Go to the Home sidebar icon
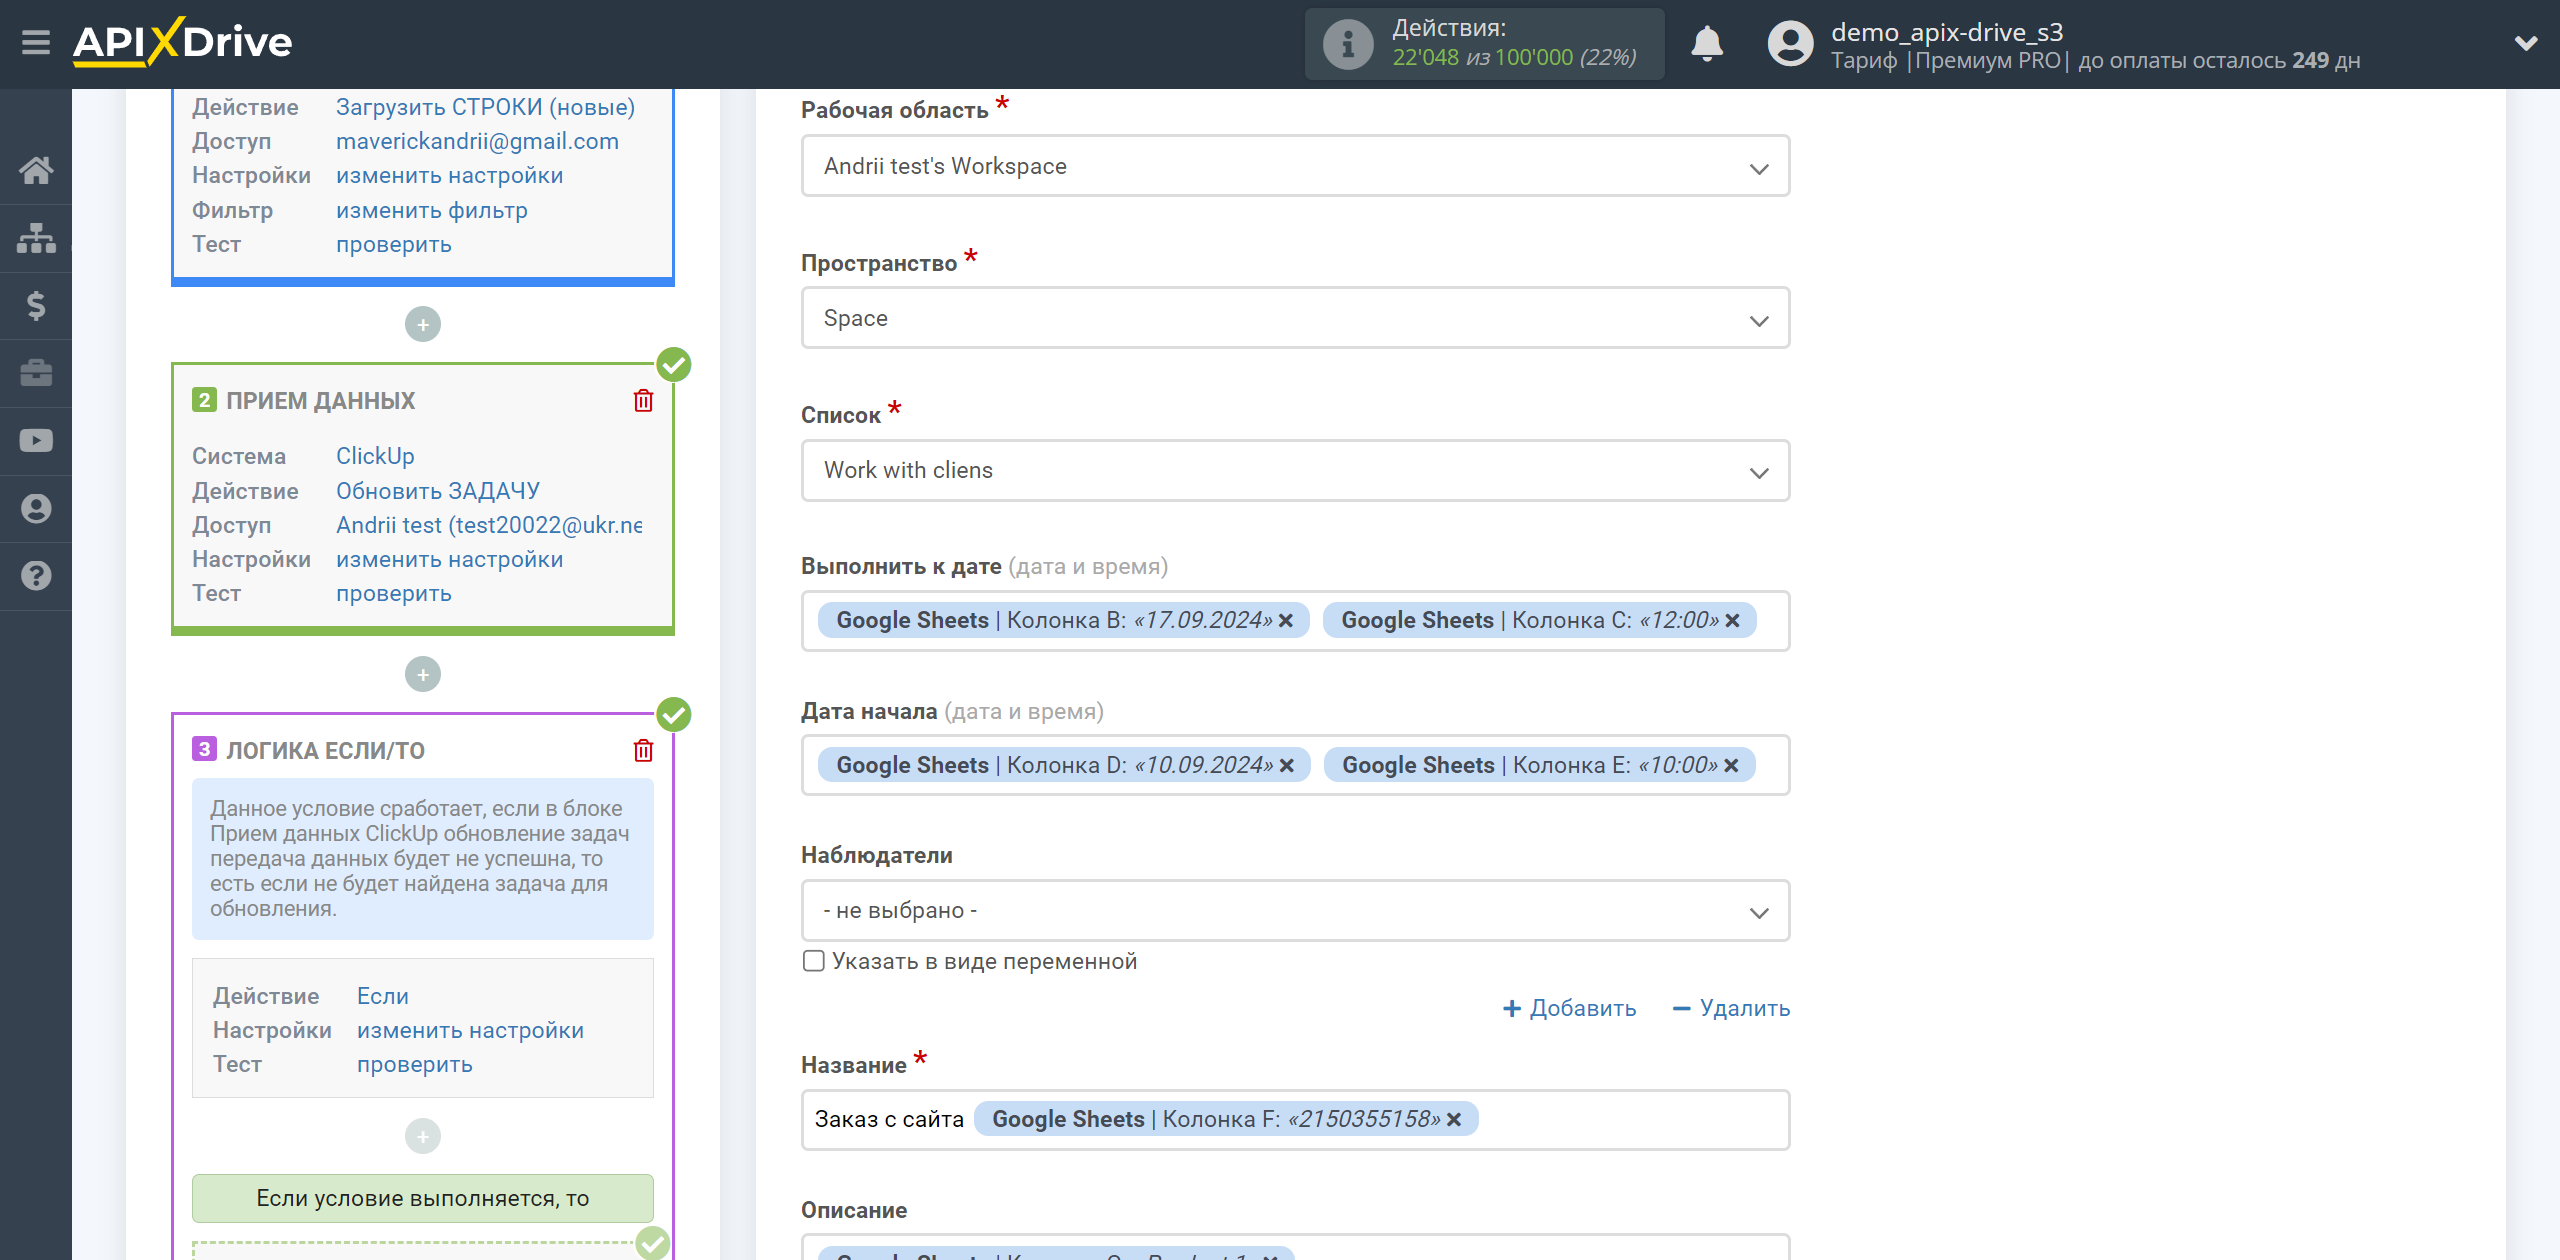 (x=36, y=170)
